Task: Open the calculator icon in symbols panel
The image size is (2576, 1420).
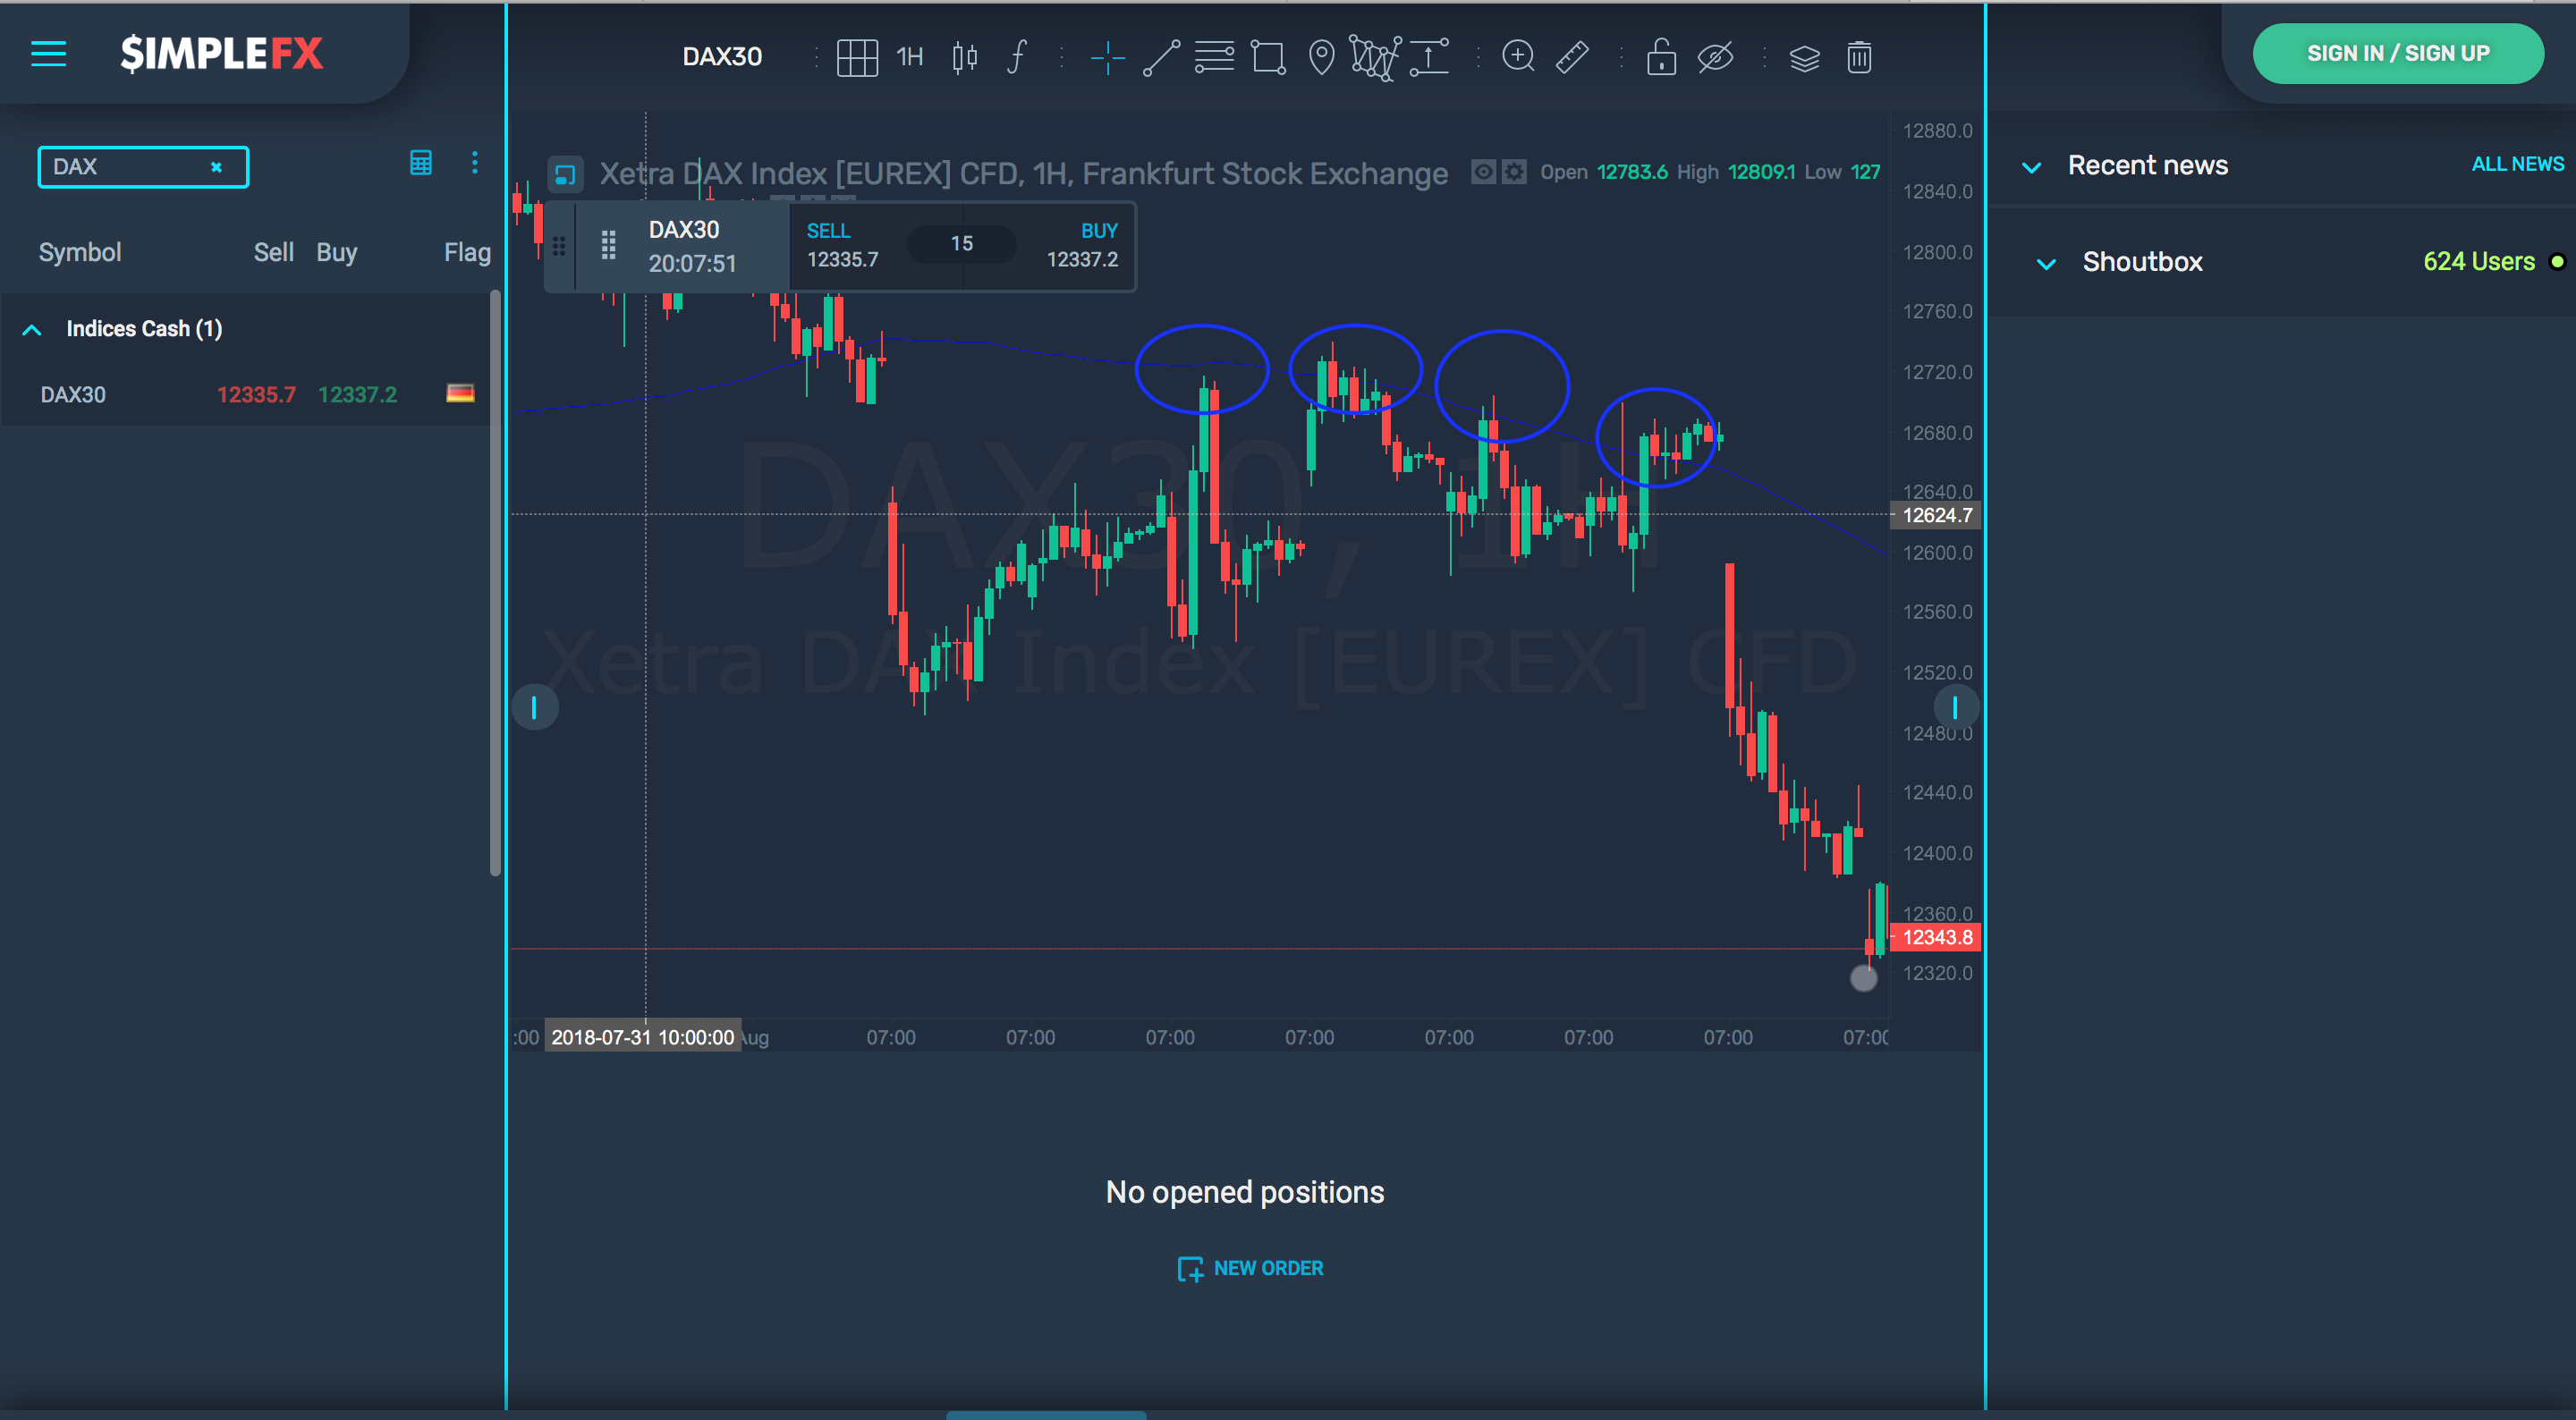Action: [x=421, y=162]
